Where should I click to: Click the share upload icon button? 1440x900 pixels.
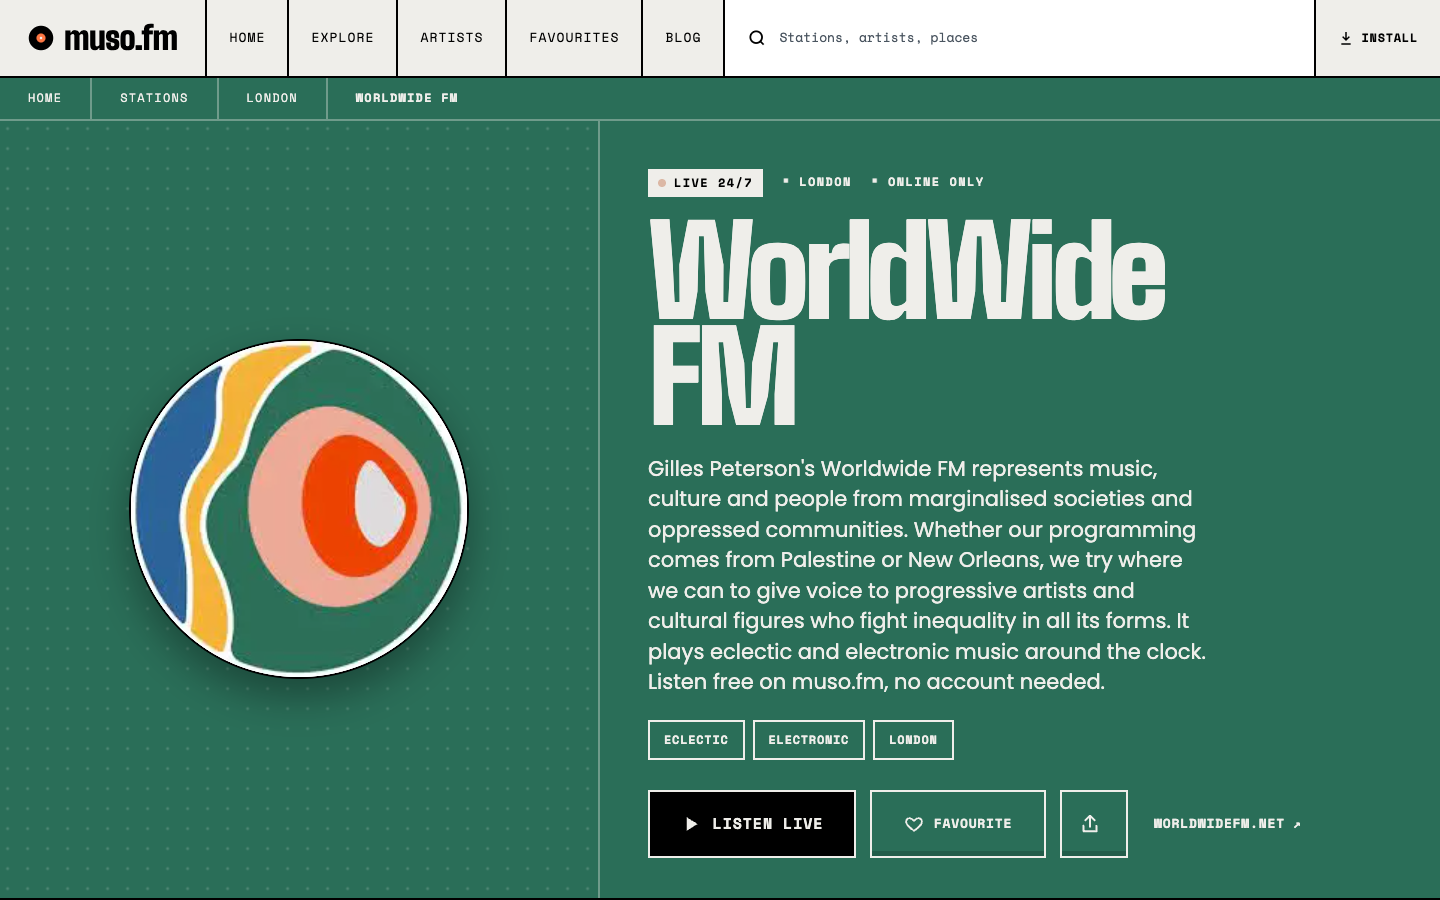click(x=1093, y=823)
